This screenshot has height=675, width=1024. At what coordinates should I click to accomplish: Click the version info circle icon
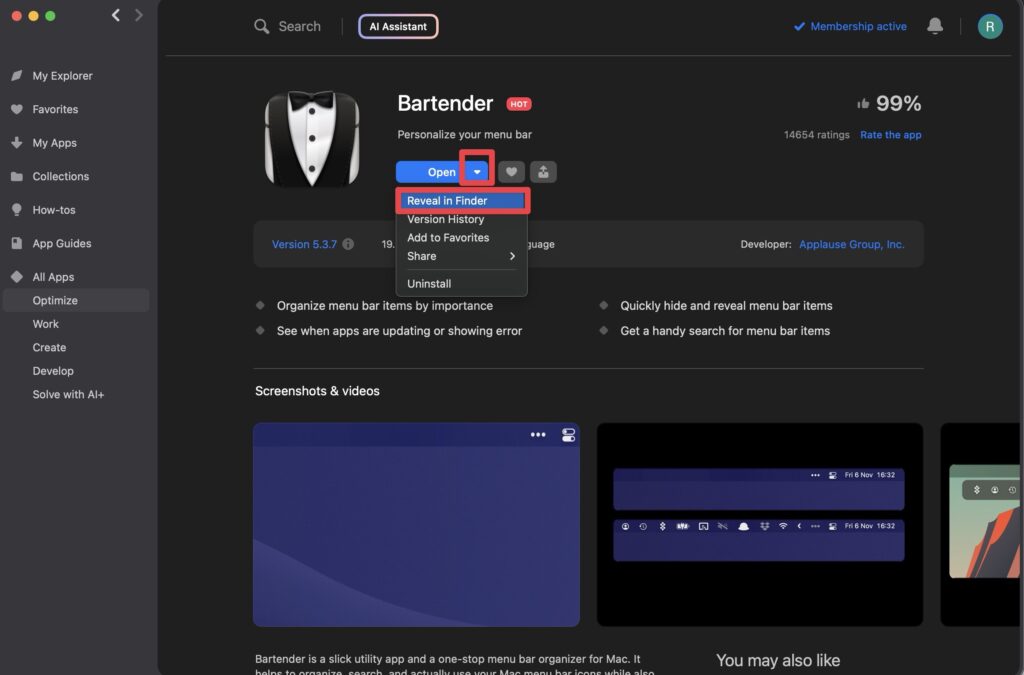348,244
